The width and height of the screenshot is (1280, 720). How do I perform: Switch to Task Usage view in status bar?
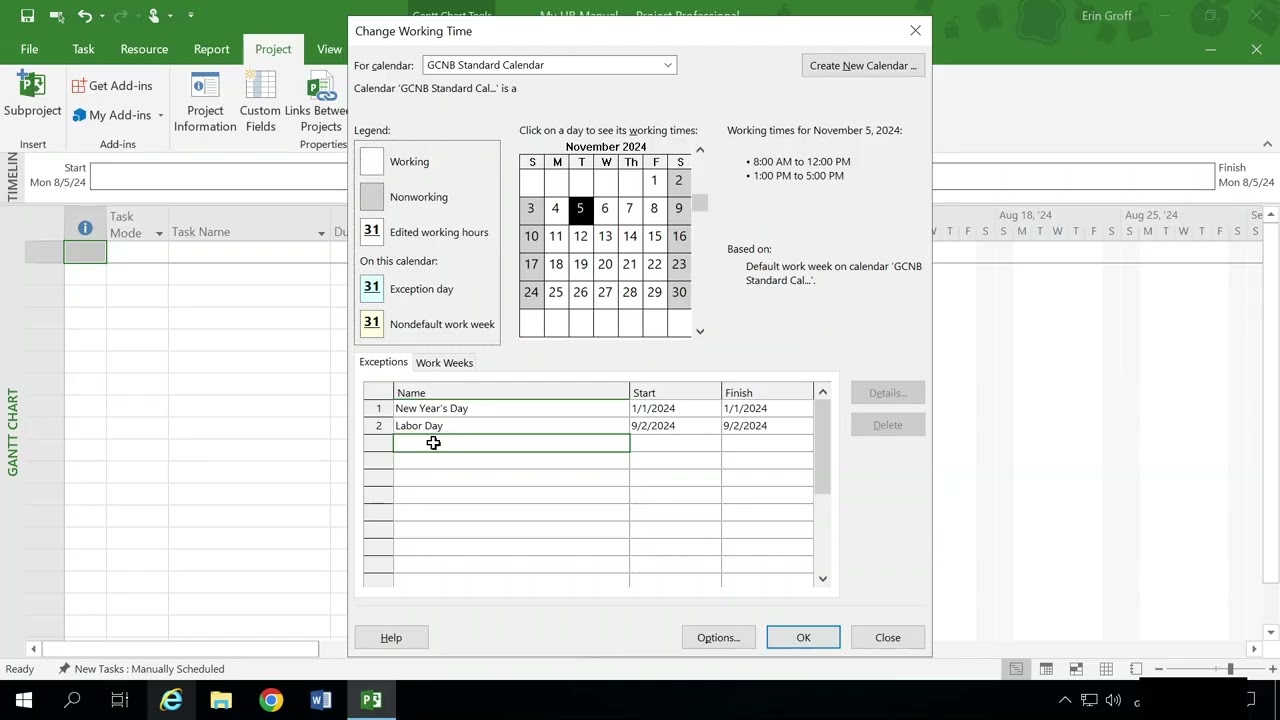(1046, 669)
